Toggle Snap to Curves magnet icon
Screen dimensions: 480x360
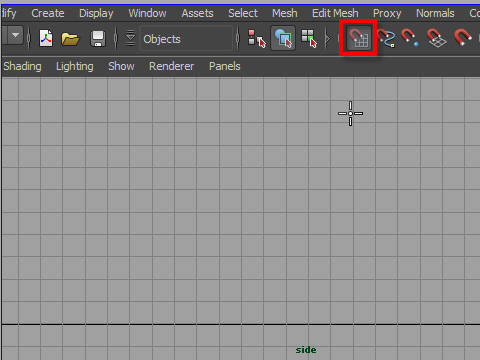coord(386,38)
